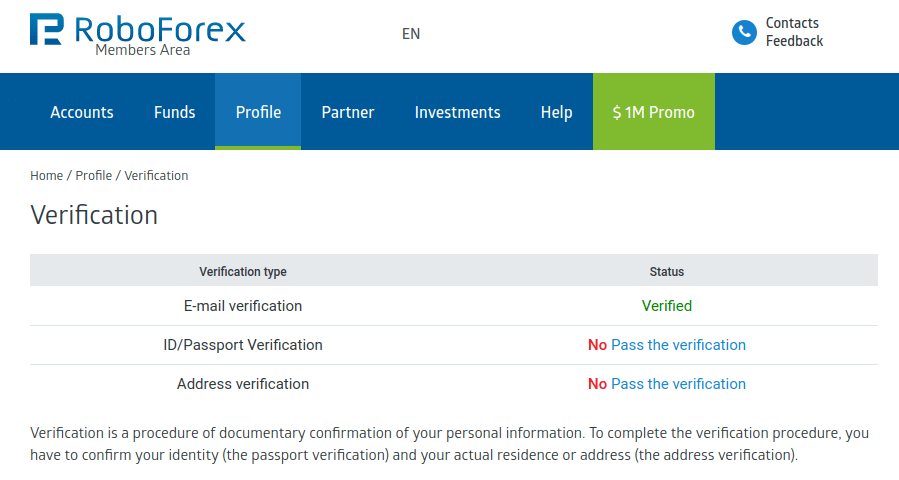Navigate to Home in breadcrumb
The height and width of the screenshot is (480, 899).
coord(46,175)
